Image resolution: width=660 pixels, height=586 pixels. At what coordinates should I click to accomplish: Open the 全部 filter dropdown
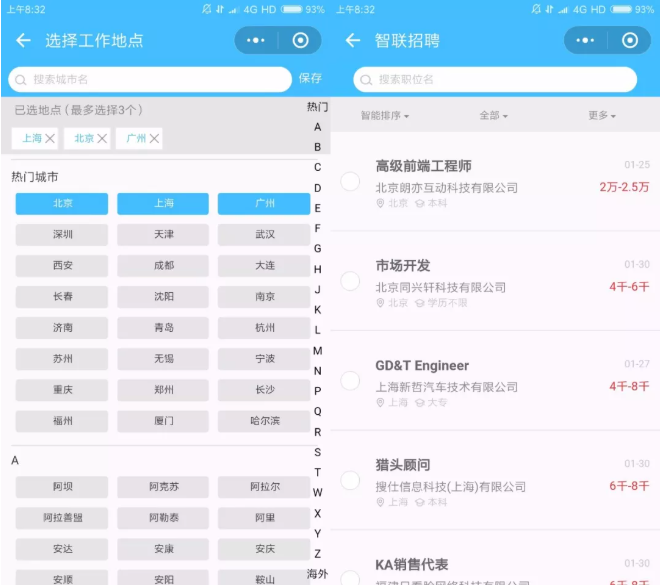click(x=493, y=115)
